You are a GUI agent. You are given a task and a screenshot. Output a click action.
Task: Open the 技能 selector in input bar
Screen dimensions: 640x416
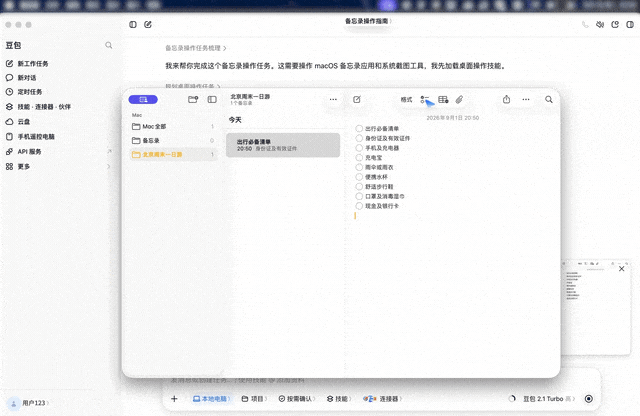tap(339, 399)
